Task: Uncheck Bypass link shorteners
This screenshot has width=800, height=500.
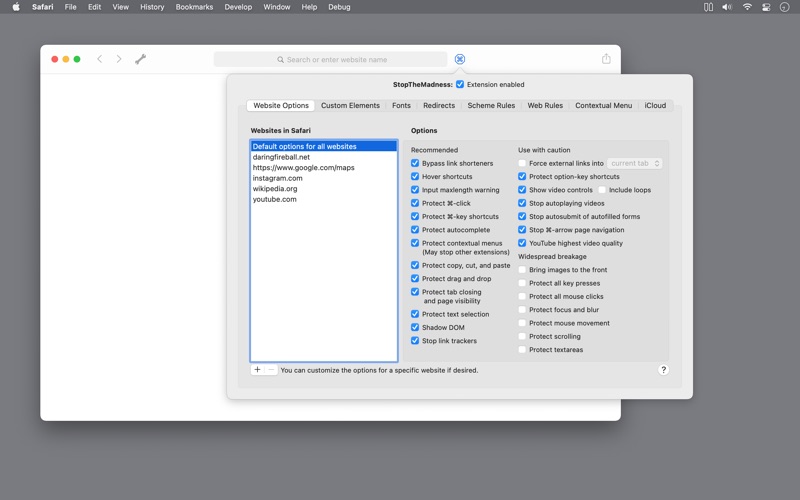Action: [415, 163]
